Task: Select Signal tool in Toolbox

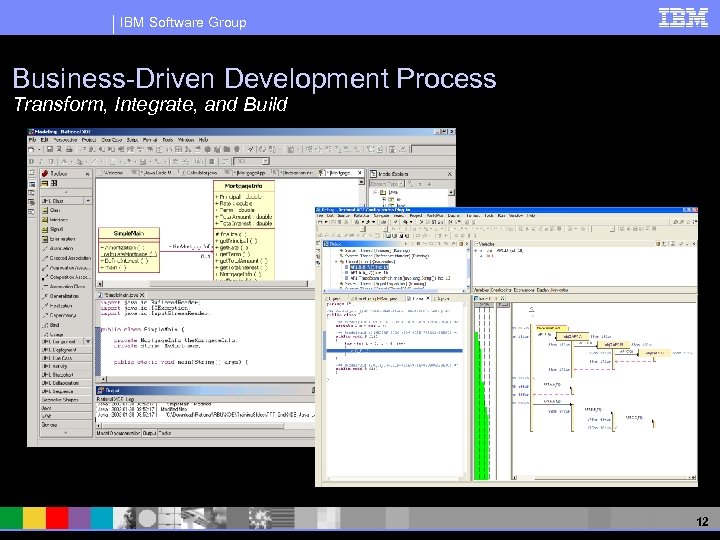Action: tap(52, 229)
